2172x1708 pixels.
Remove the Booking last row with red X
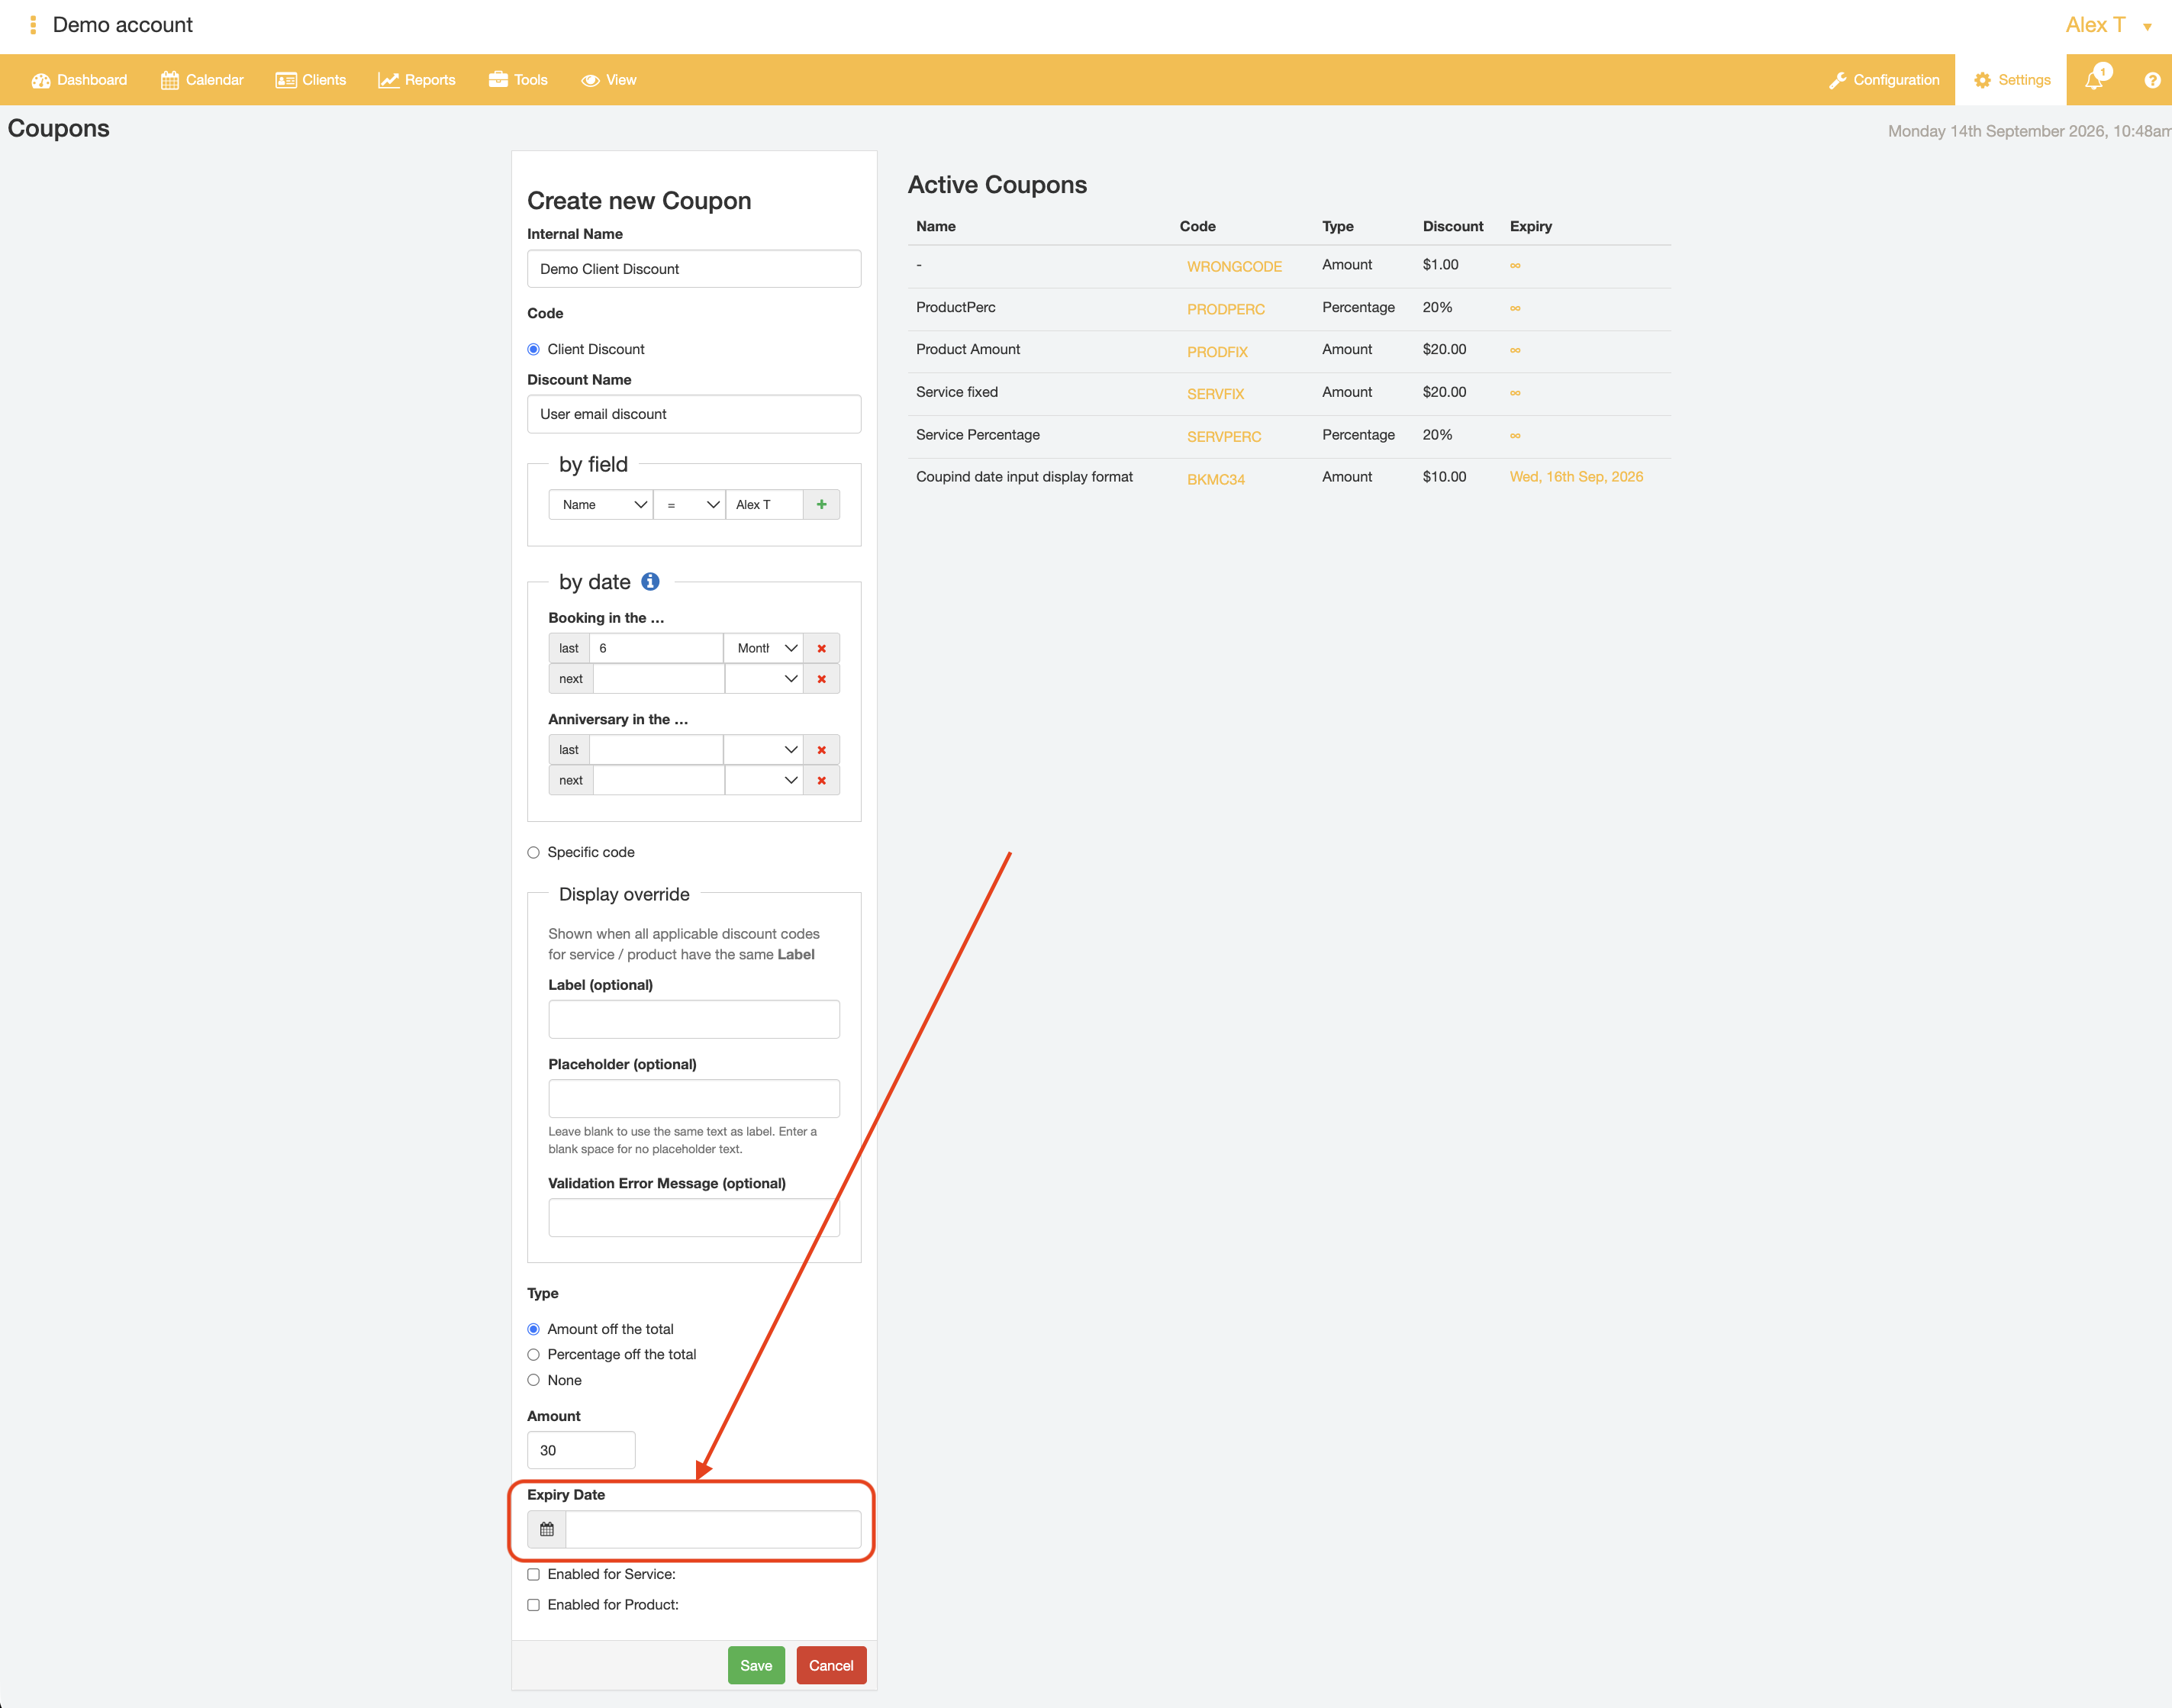pos(821,648)
